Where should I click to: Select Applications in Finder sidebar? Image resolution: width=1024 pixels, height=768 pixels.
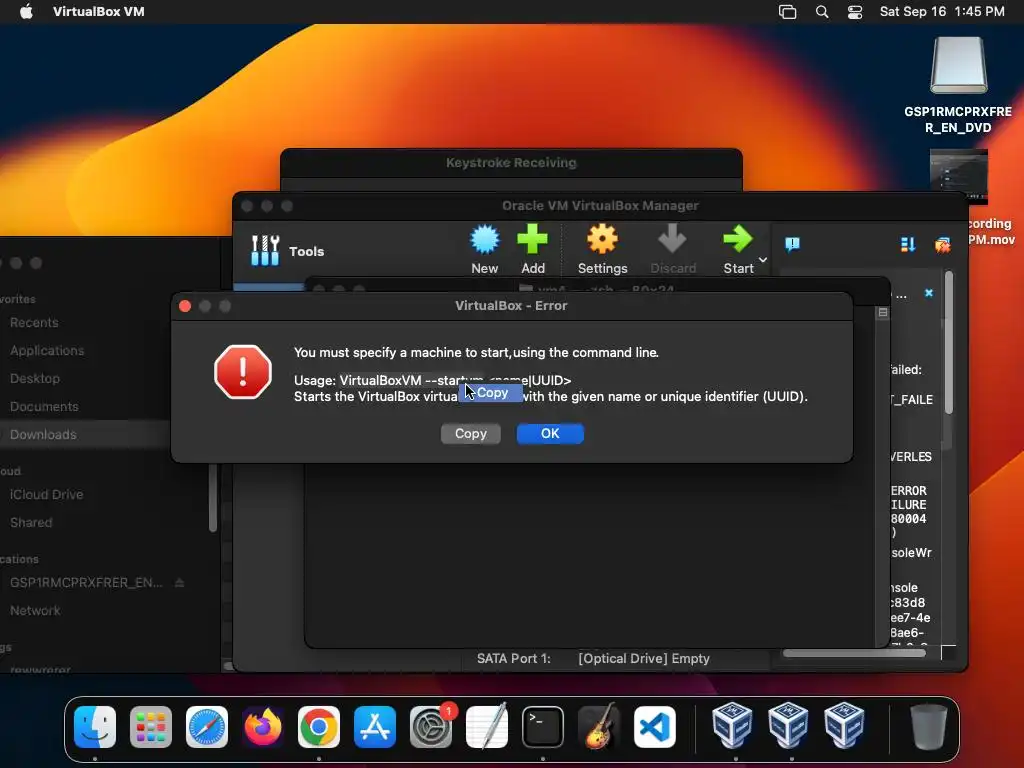coord(47,351)
